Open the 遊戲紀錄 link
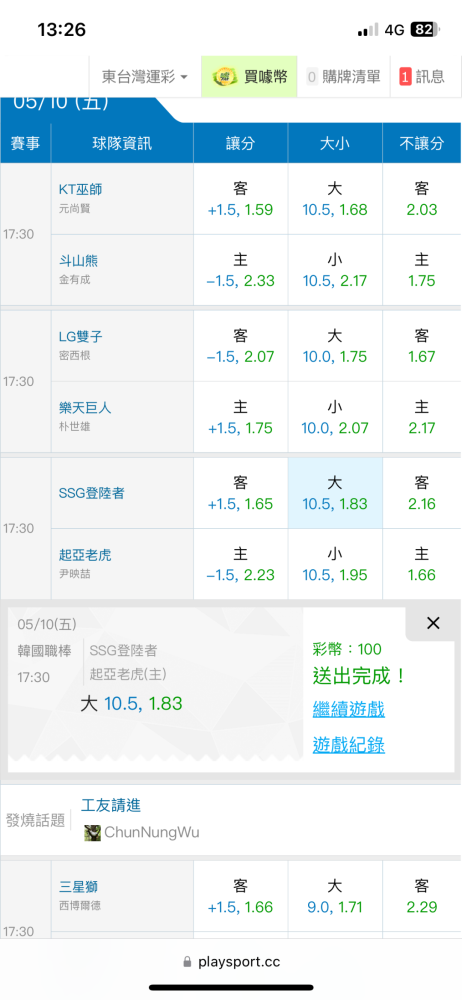 (x=348, y=745)
